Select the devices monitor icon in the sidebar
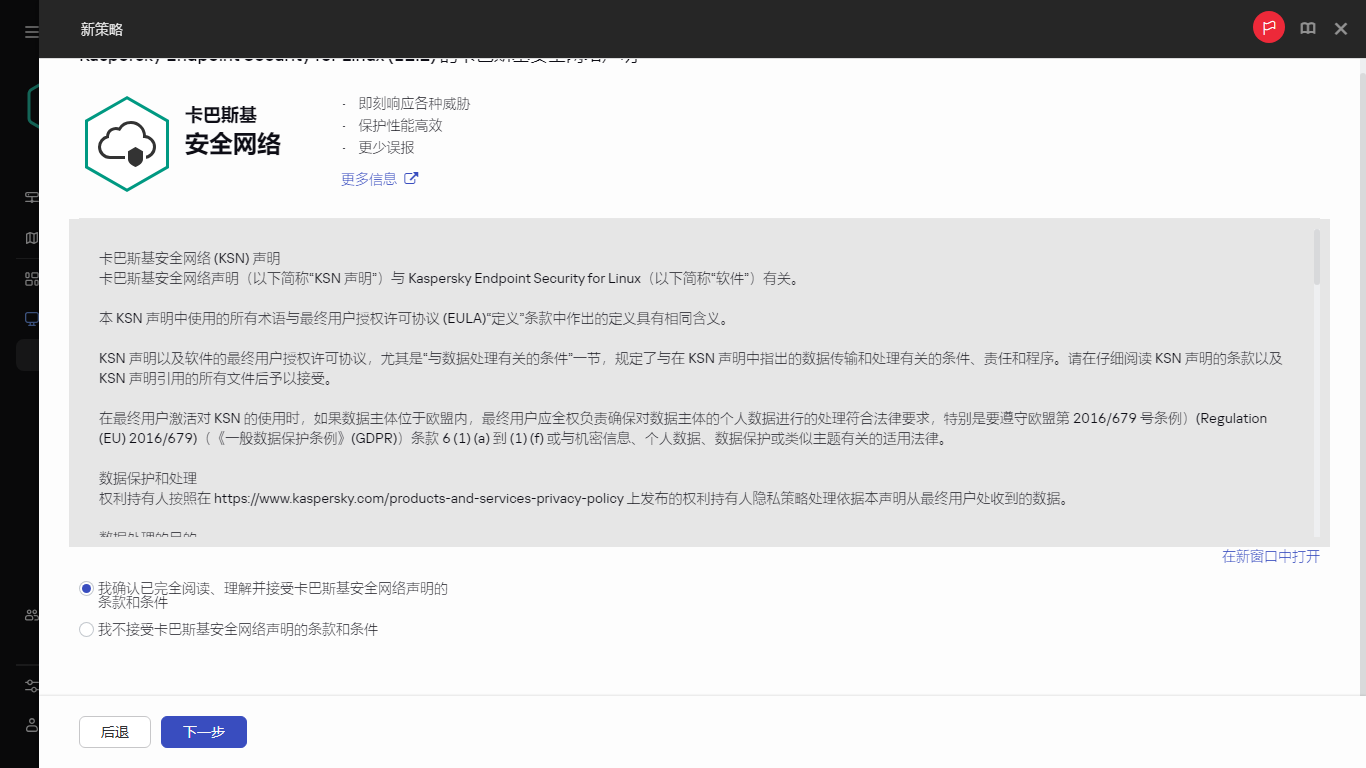This screenshot has height=768, width=1366. tap(30, 318)
